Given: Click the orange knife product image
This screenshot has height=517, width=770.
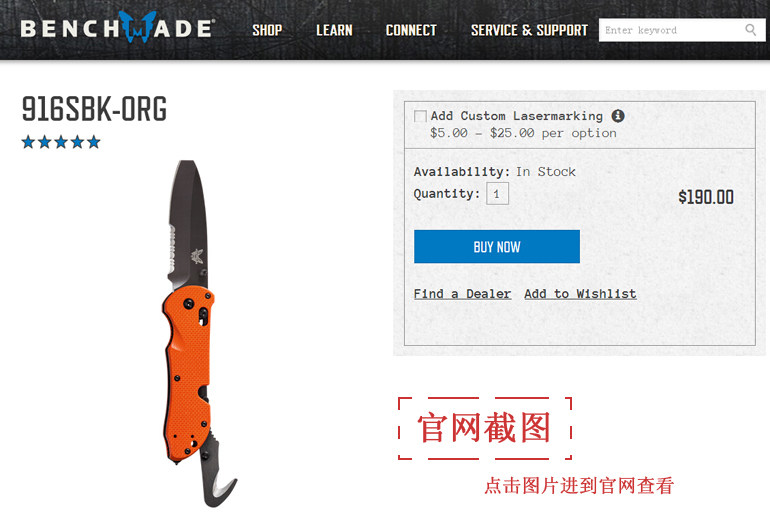Looking at the screenshot, I should [x=196, y=334].
